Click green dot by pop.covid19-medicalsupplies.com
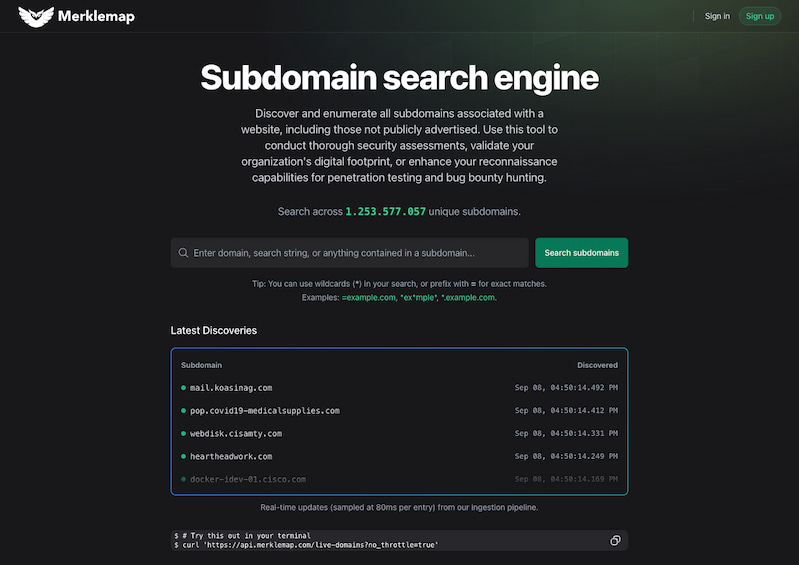Screen dimensions: 799x565 tap(183, 411)
